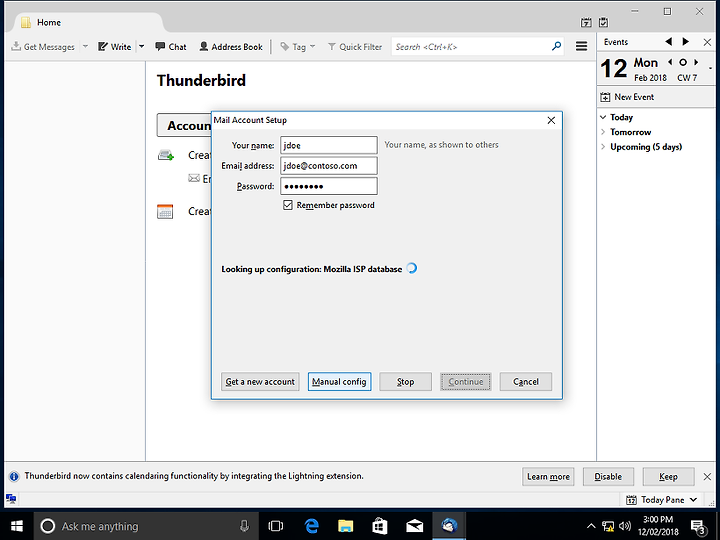Image resolution: width=720 pixels, height=540 pixels.
Task: Click the magnifier search icon
Action: point(556,46)
